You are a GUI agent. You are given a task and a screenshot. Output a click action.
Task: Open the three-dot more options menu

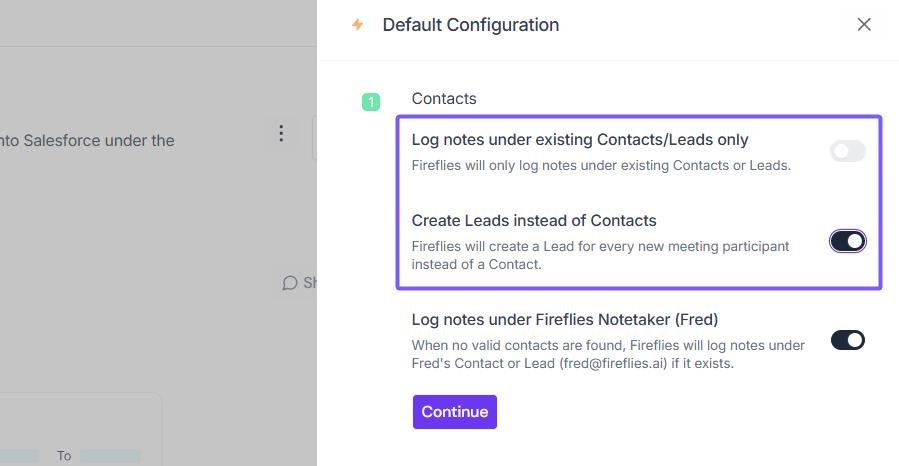(x=281, y=133)
